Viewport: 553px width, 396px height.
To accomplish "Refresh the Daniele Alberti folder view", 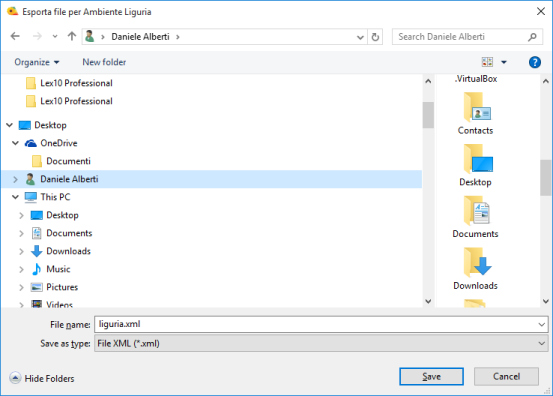I will (x=375, y=37).
